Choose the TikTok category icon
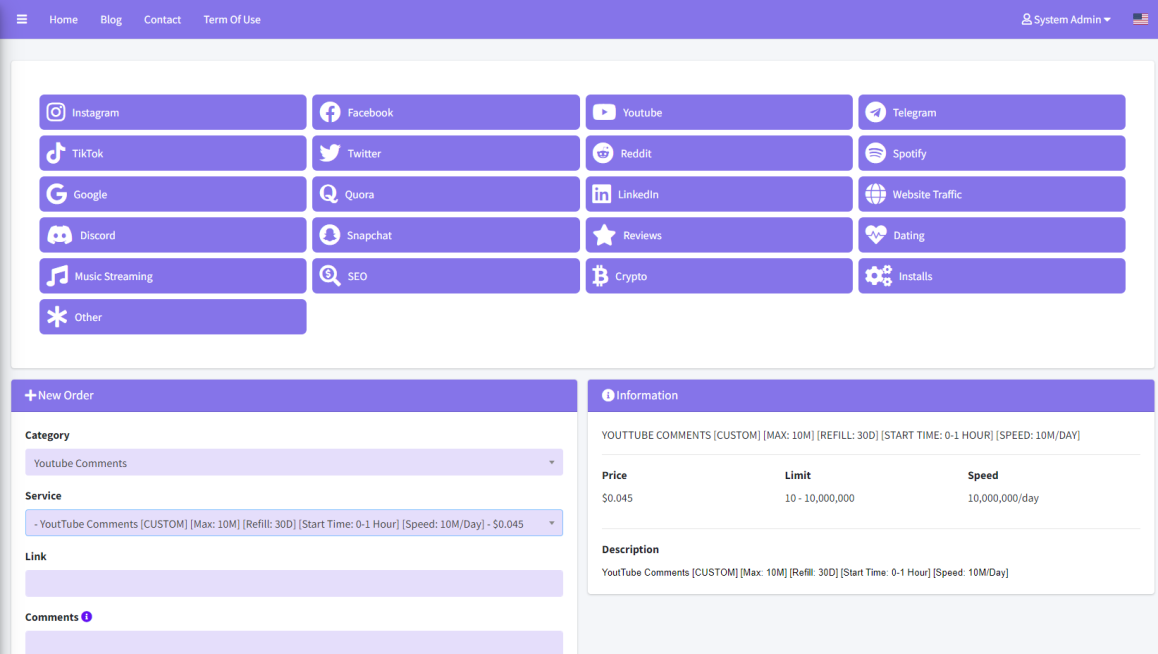The height and width of the screenshot is (654, 1158). click(x=56, y=153)
